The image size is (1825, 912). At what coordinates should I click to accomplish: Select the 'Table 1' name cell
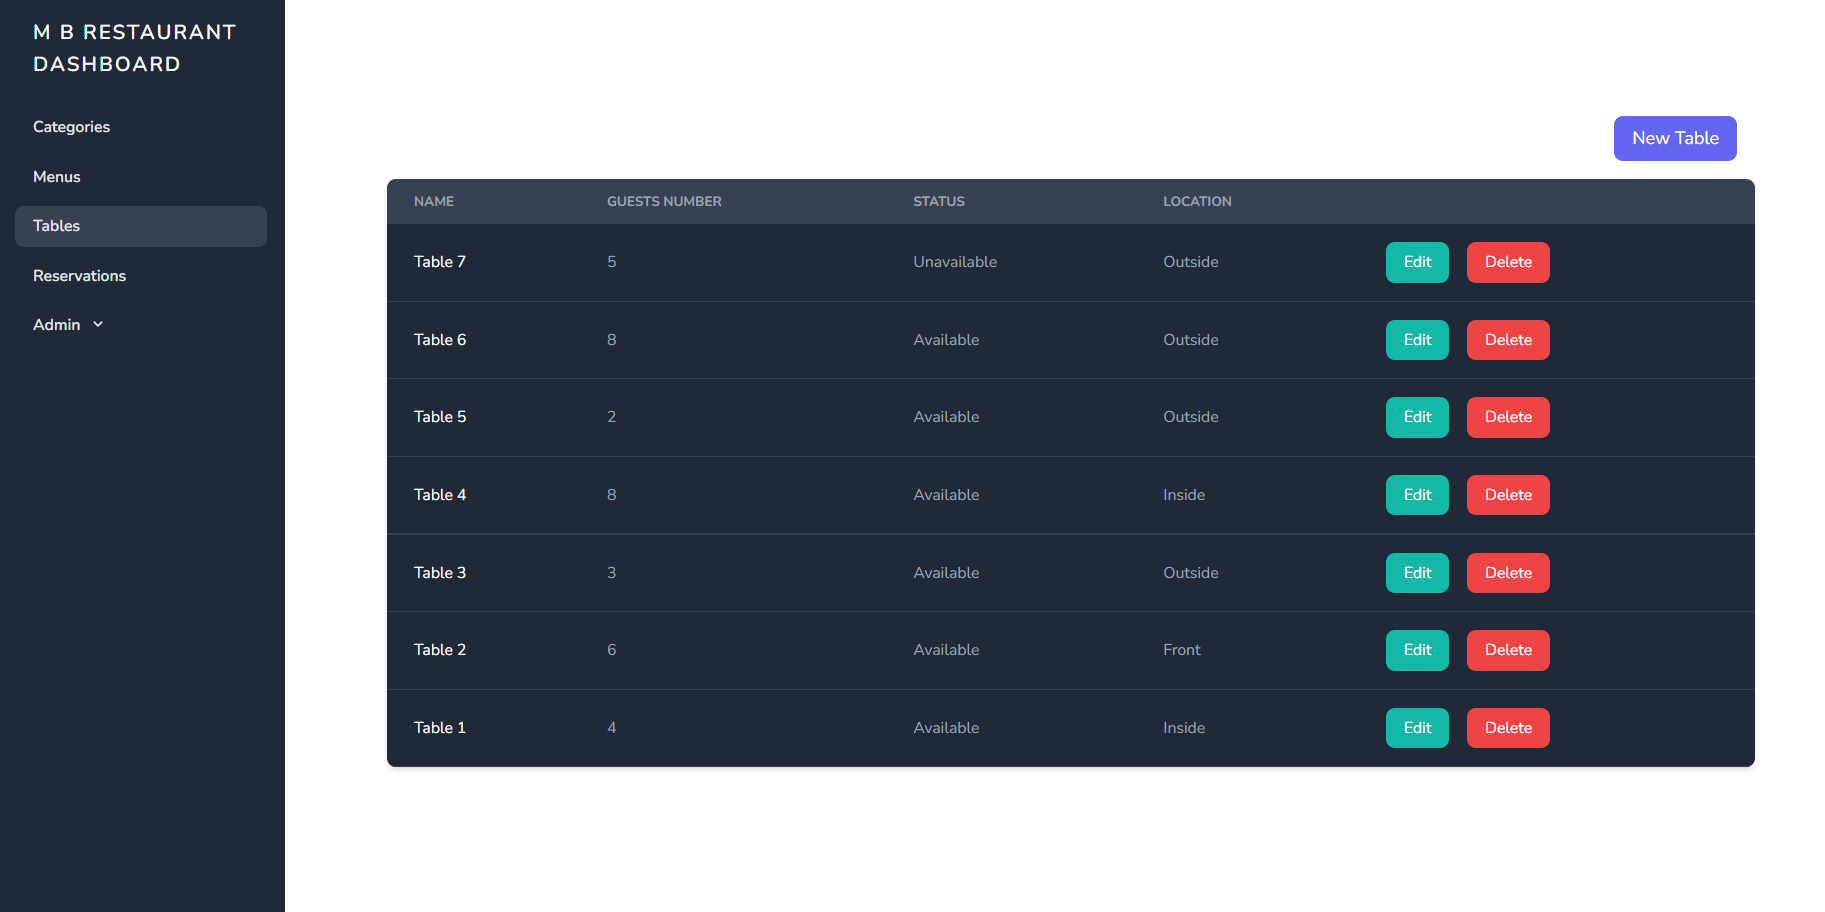[440, 728]
